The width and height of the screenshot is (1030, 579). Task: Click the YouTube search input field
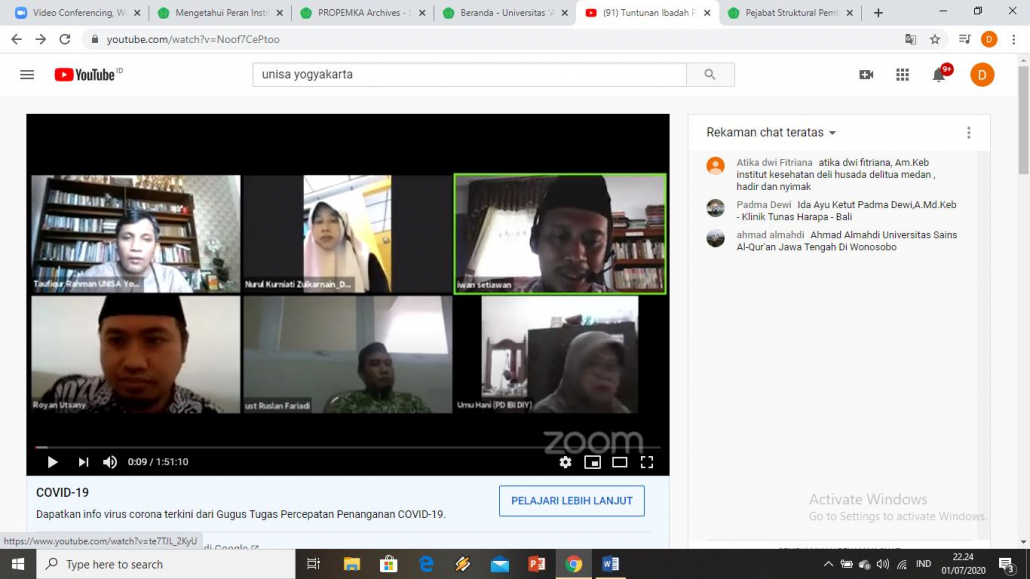tap(469, 75)
